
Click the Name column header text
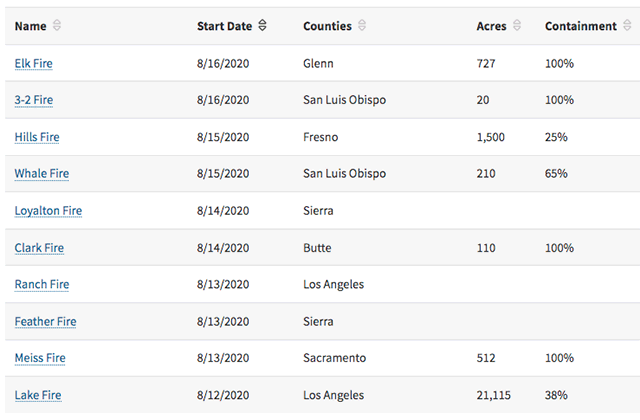click(x=31, y=26)
